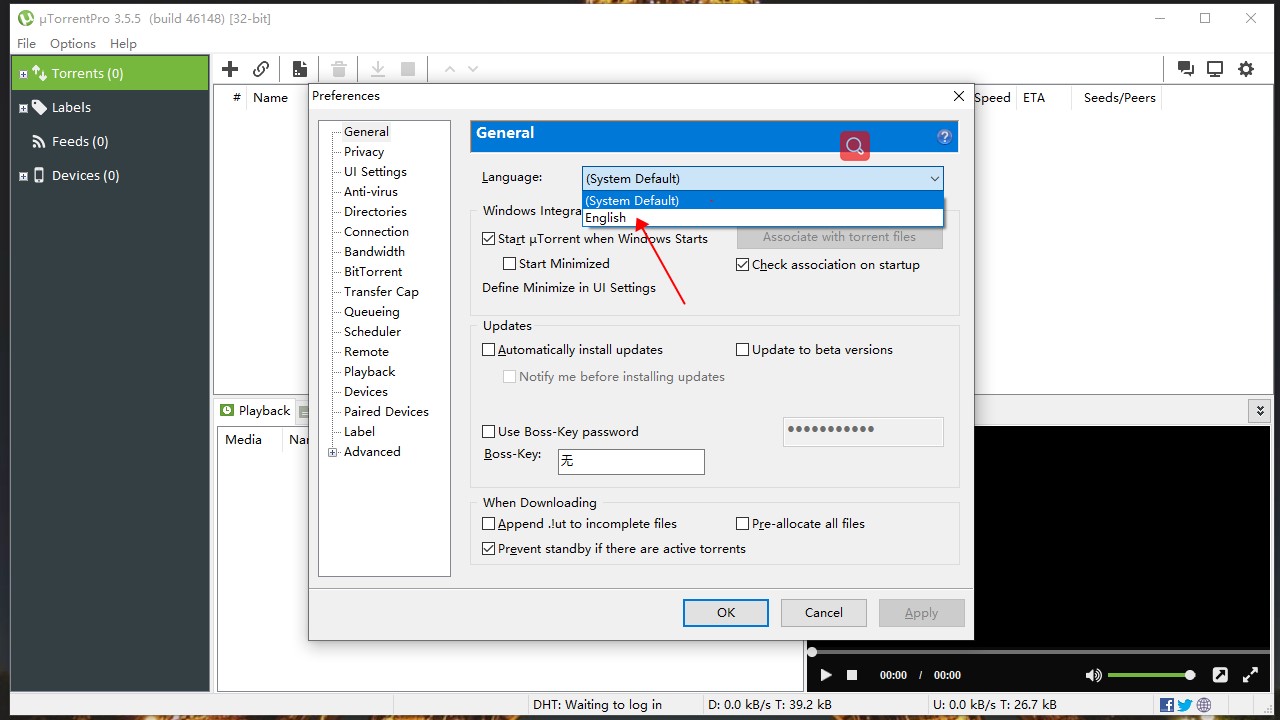Collapse bottom panel double-chevron button
Viewport: 1280px width, 720px height.
[1260, 410]
